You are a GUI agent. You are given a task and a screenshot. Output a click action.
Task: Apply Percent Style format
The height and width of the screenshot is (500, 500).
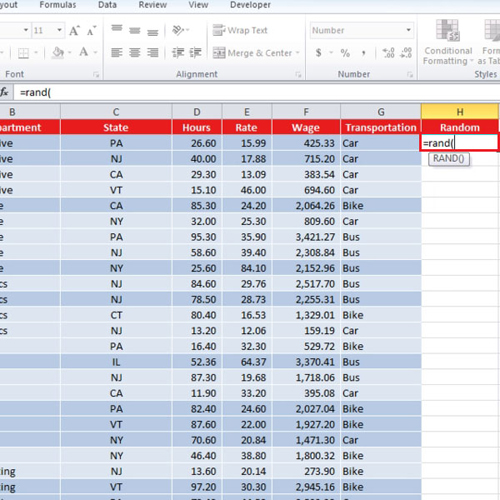point(345,53)
